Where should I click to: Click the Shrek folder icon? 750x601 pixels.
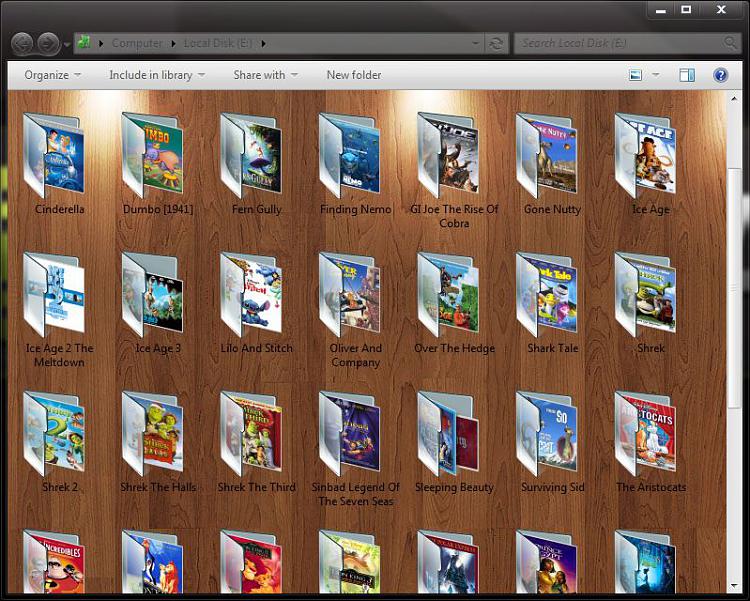(x=645, y=295)
